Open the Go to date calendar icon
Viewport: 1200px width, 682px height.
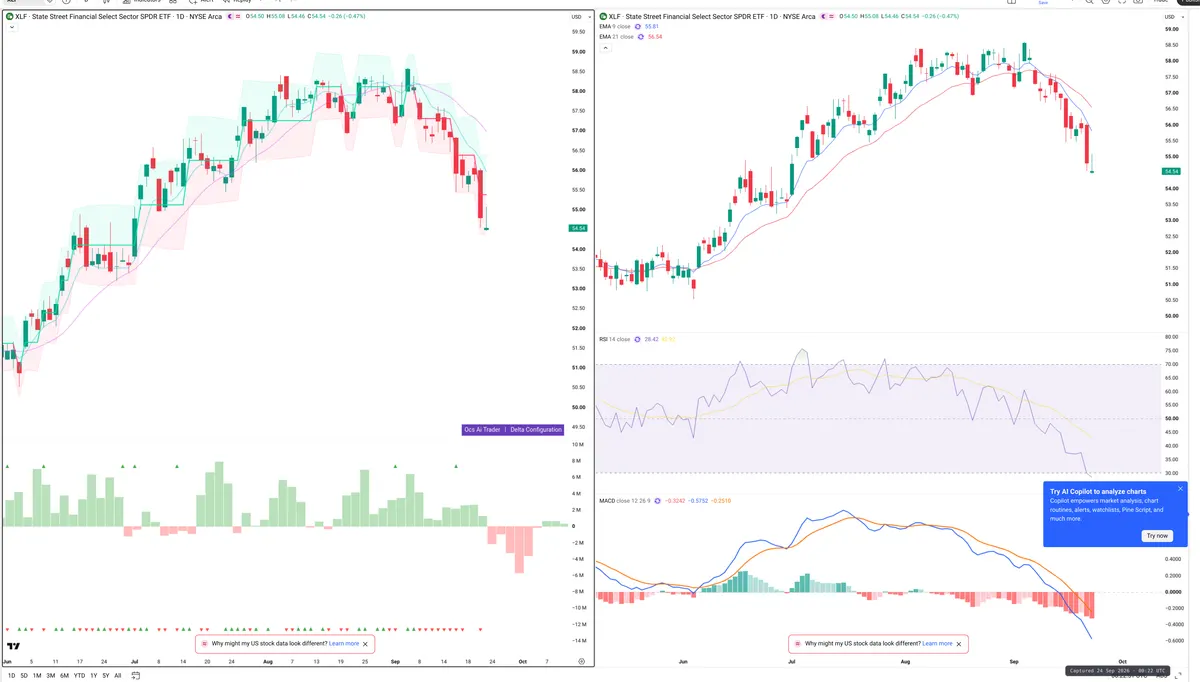(x=135, y=675)
